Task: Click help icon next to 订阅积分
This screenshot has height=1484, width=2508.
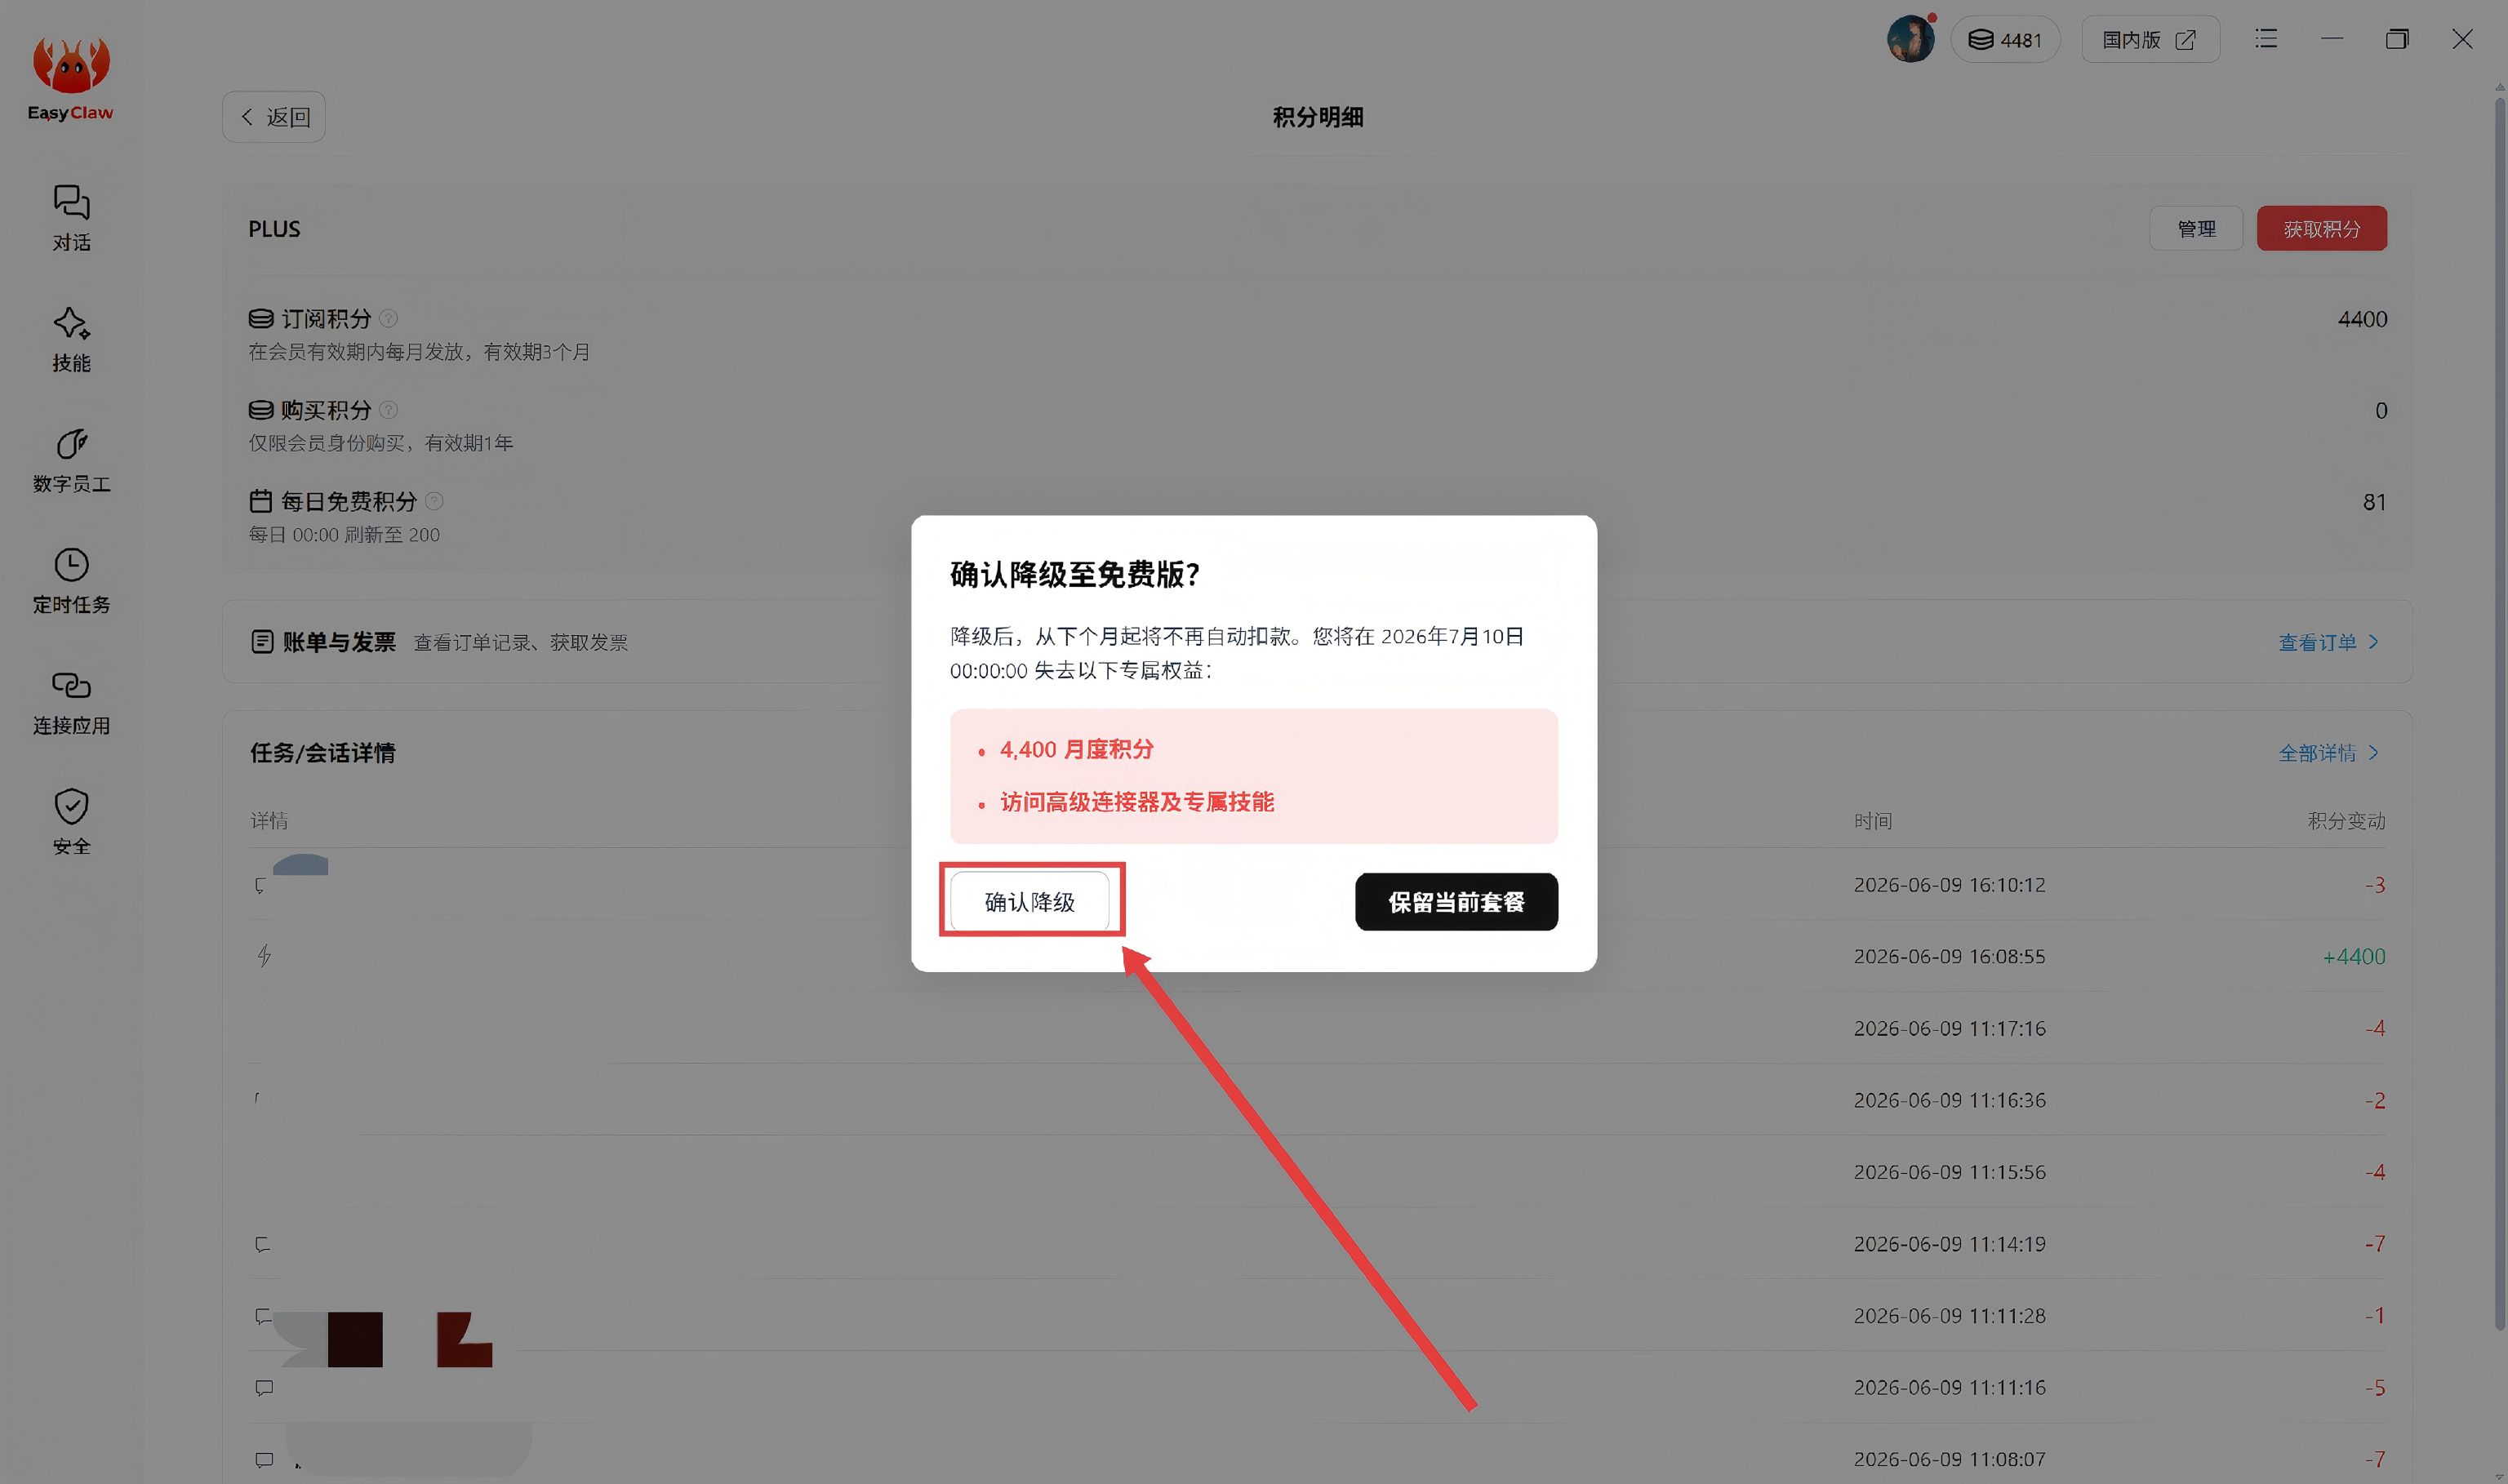Action: pos(389,318)
